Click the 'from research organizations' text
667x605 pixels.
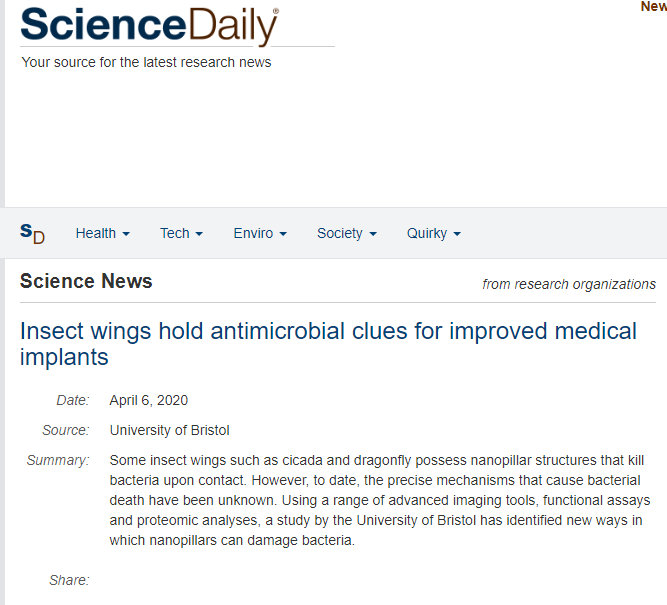569,284
